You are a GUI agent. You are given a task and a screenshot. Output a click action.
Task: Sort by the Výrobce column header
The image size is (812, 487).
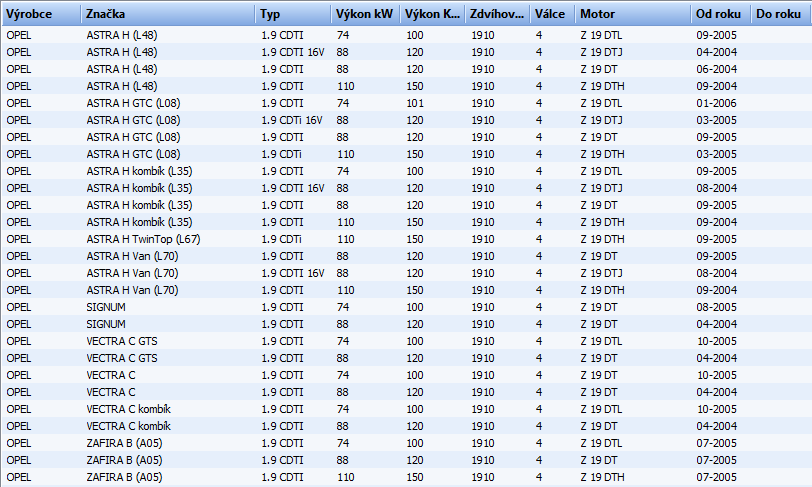click(41, 14)
